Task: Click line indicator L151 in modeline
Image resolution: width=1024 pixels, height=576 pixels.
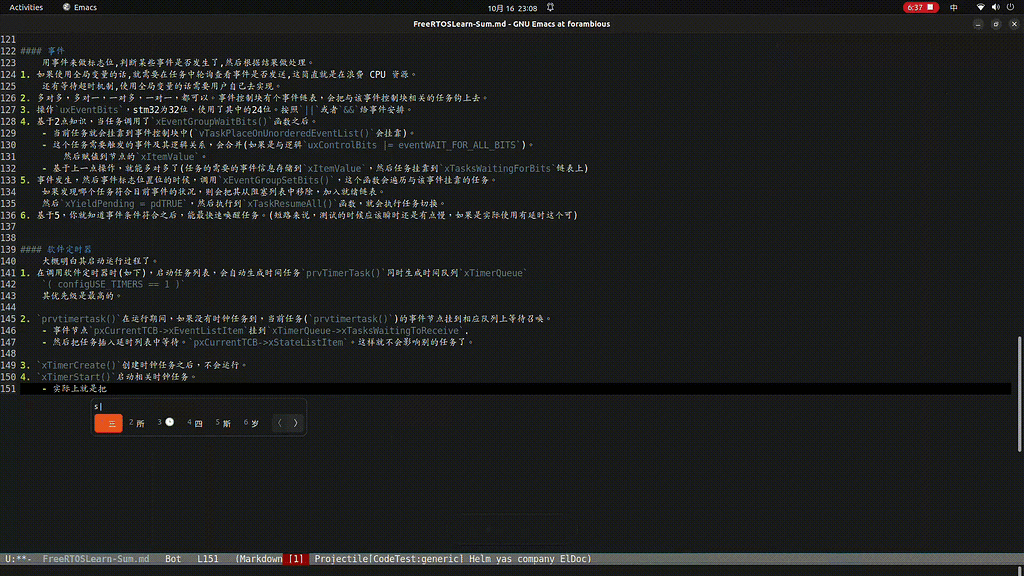Action: pyautogui.click(x=204, y=559)
